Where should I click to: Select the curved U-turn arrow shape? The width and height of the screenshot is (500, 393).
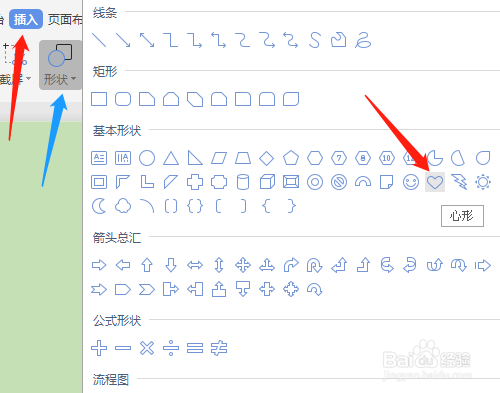tap(315, 265)
